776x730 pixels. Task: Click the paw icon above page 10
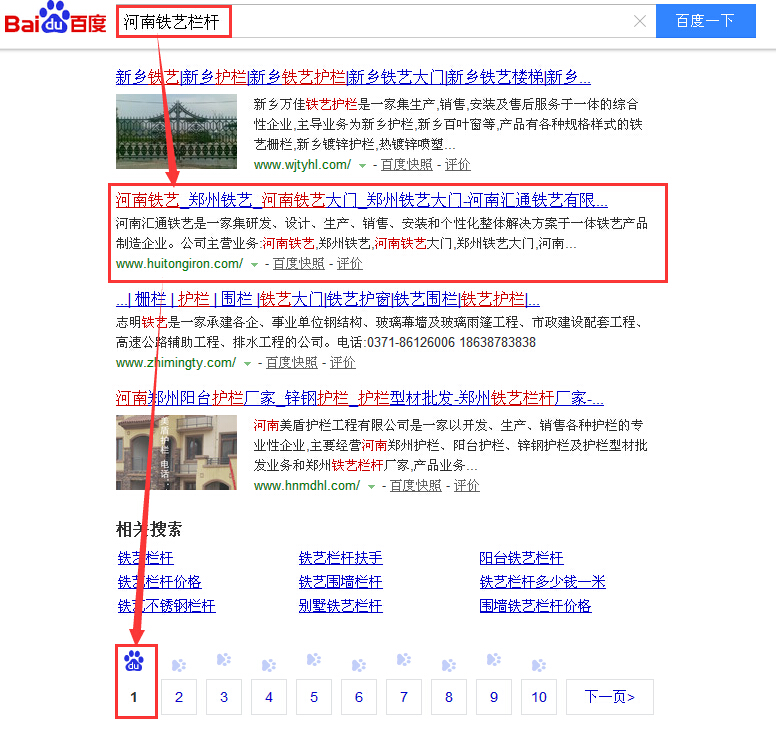tap(539, 666)
